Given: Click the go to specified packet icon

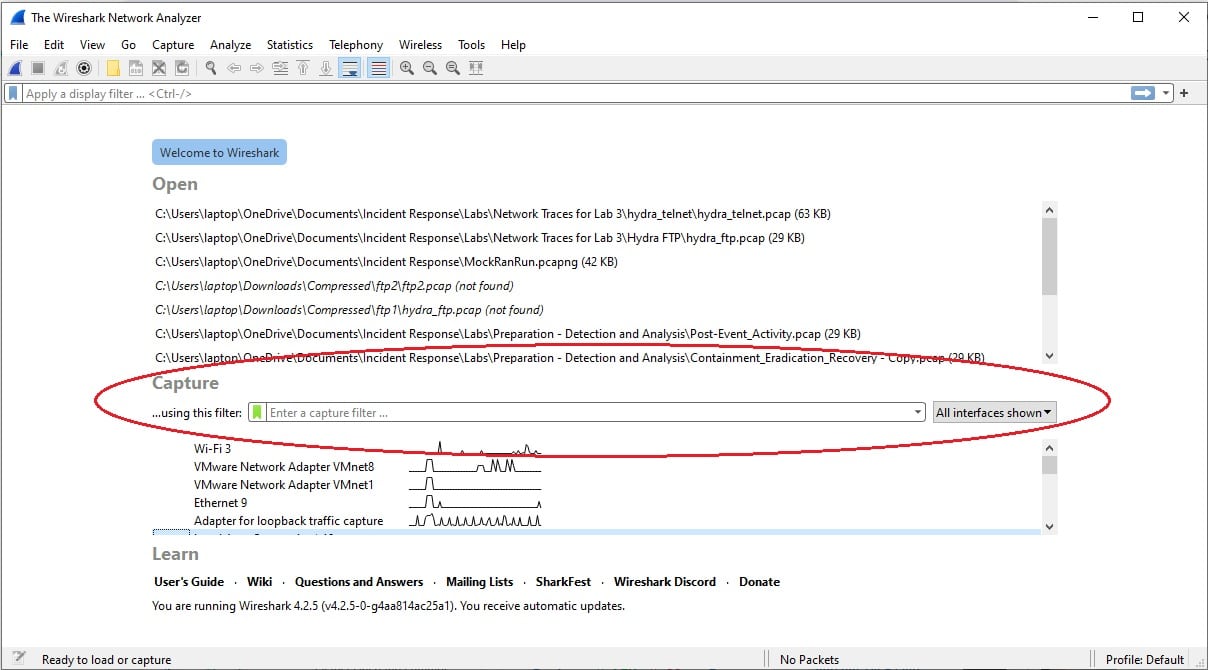Looking at the screenshot, I should click(x=280, y=68).
